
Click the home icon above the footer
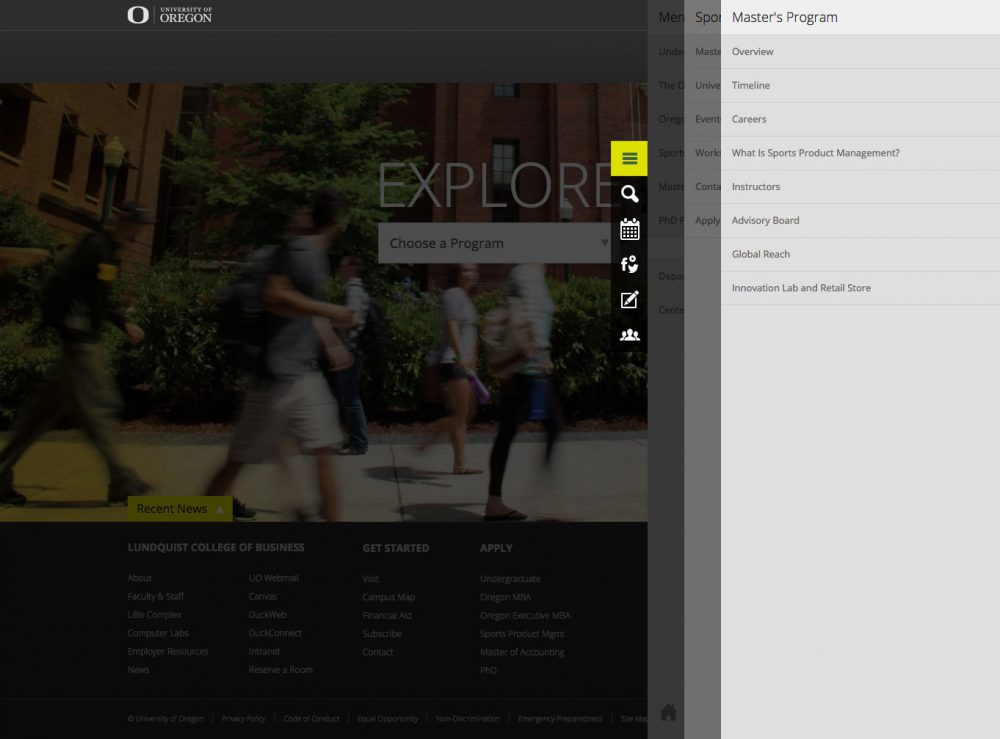668,712
